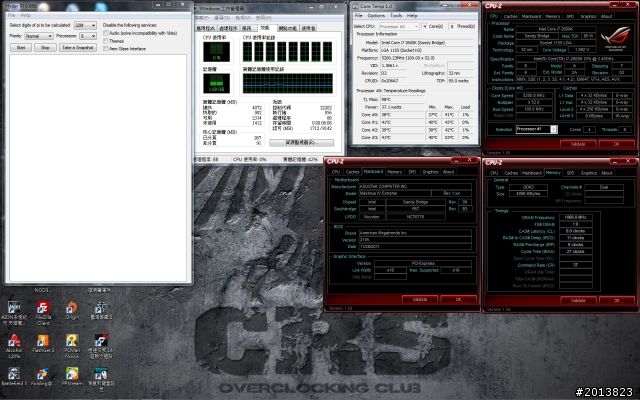This screenshot has height=400, width=640.
Task: Select the 網路功能 tab in Task Manager
Action: tap(288, 28)
